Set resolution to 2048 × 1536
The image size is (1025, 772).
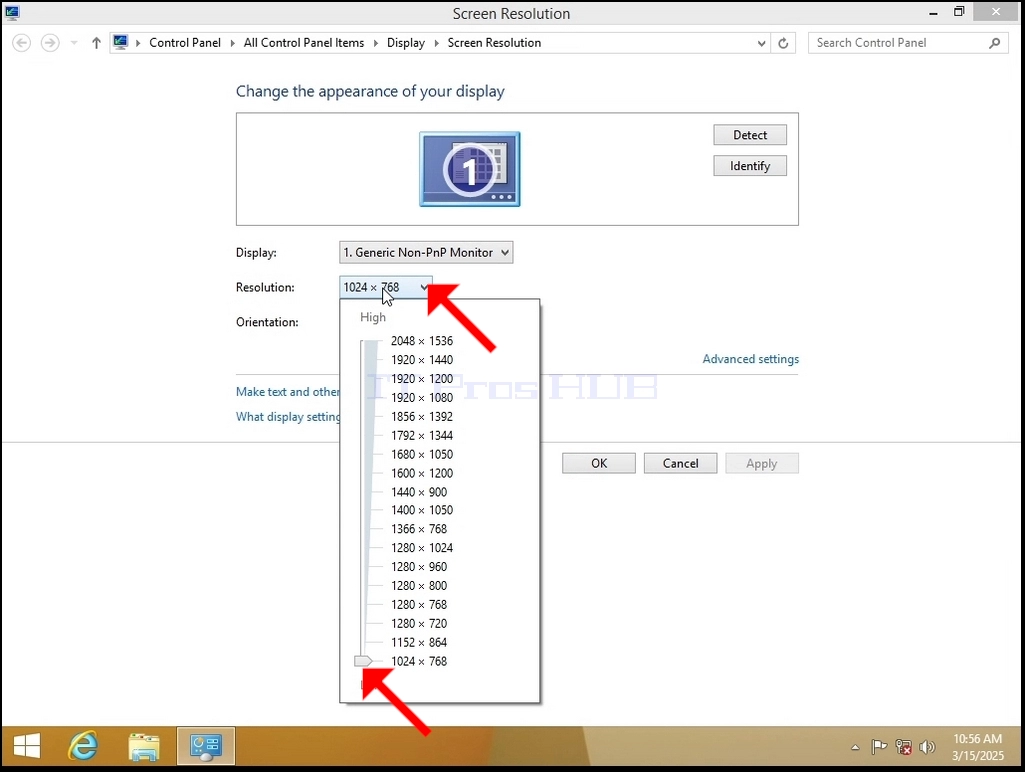(422, 341)
